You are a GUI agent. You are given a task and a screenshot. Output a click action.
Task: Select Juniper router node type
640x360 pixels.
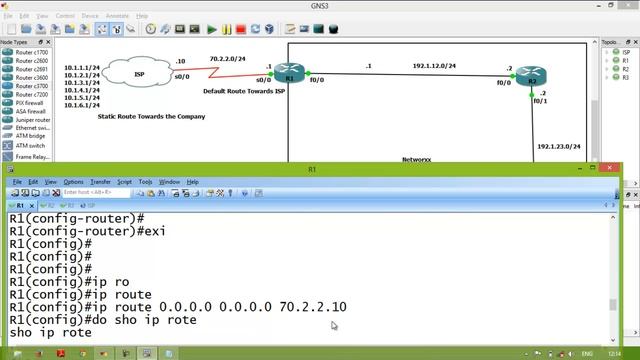[26, 120]
